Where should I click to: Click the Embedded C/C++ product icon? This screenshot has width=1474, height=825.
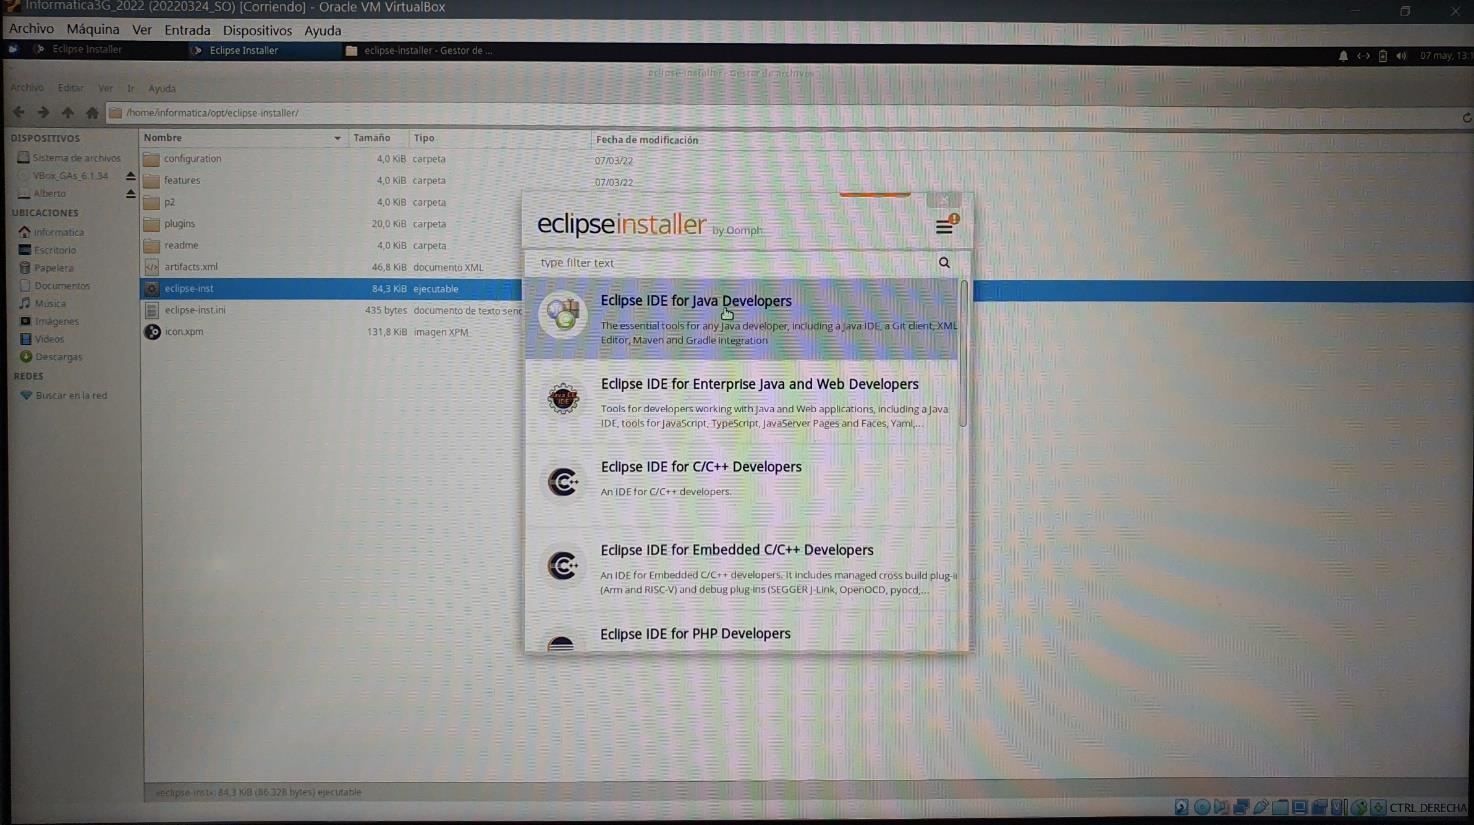(x=563, y=566)
